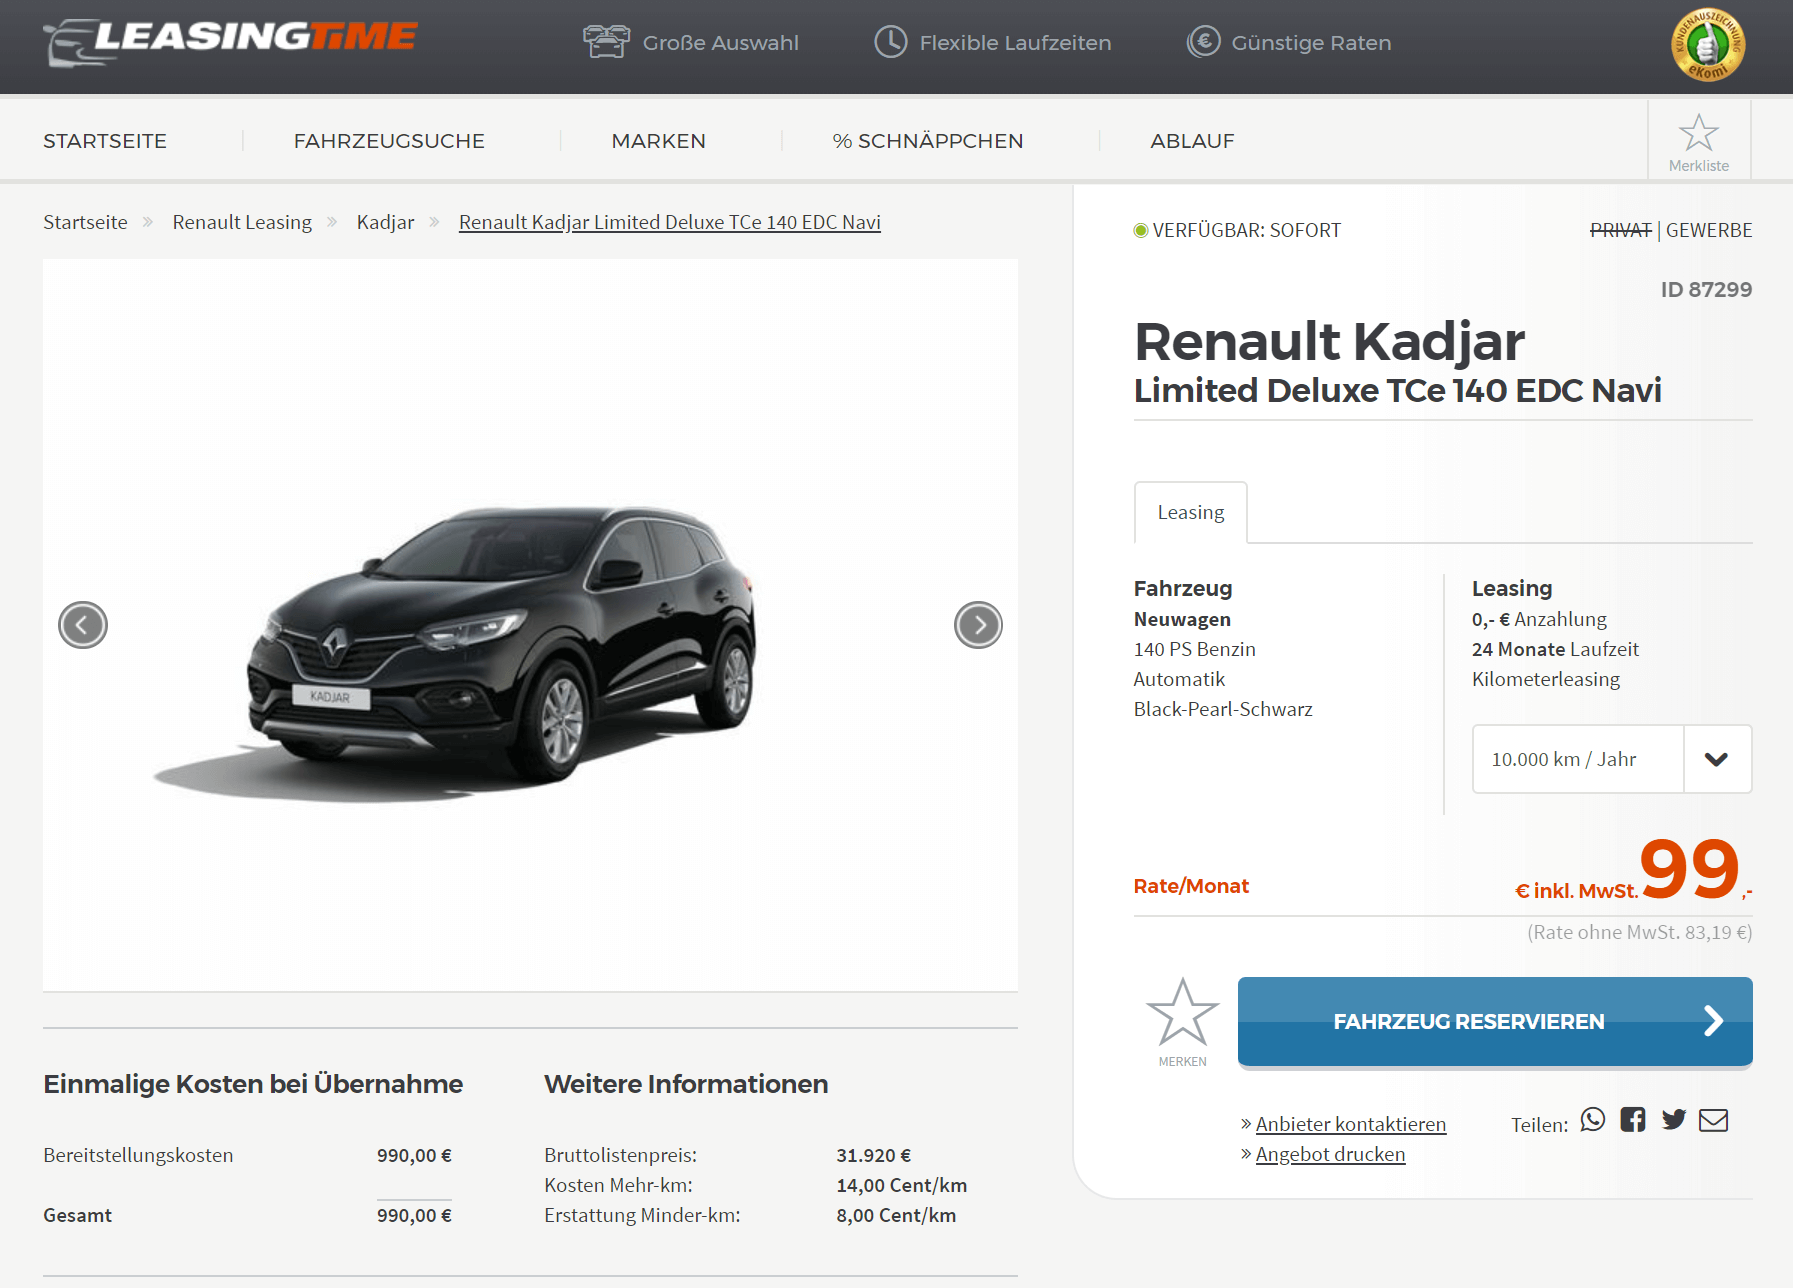Show previous car image with left arrow
Screen dimensions: 1793x1288
[x=83, y=625]
